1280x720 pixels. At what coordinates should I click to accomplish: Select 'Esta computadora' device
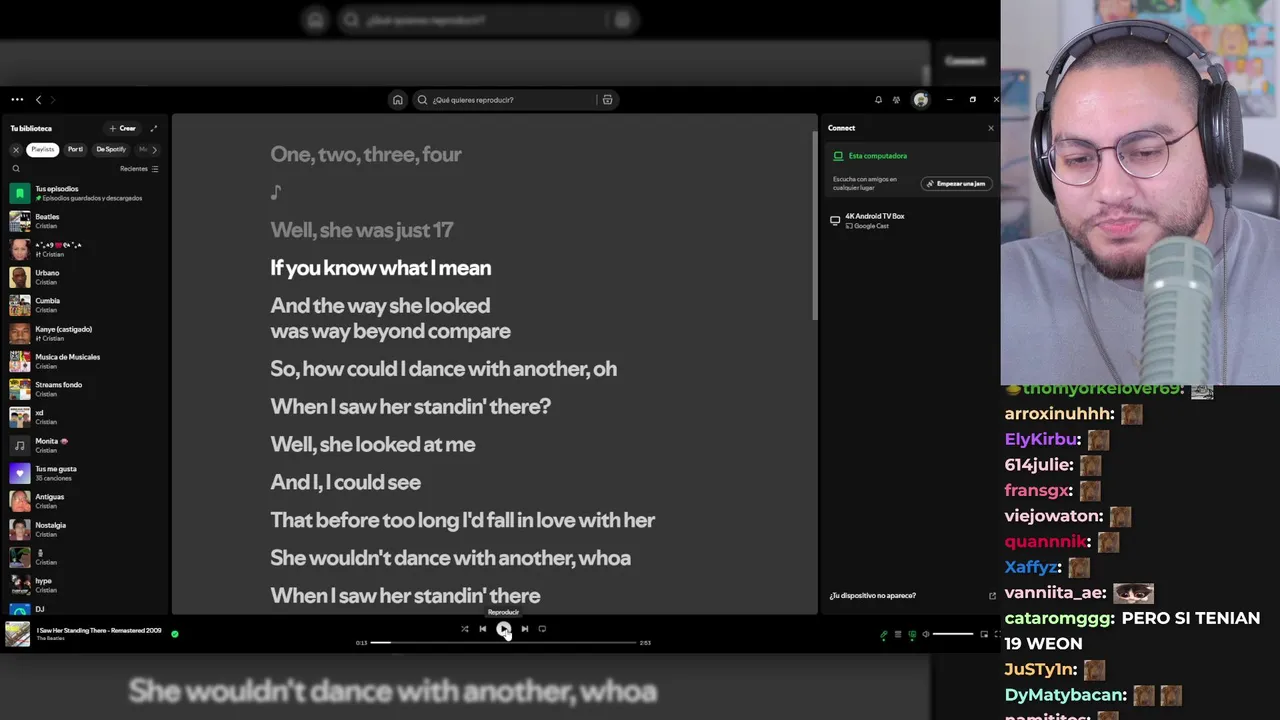tap(870, 156)
